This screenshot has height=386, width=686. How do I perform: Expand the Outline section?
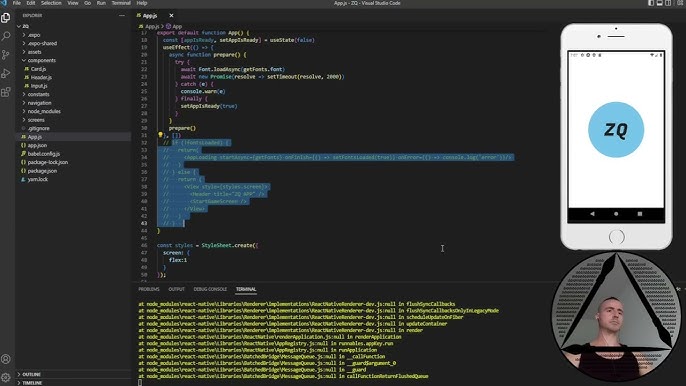[x=31, y=374]
